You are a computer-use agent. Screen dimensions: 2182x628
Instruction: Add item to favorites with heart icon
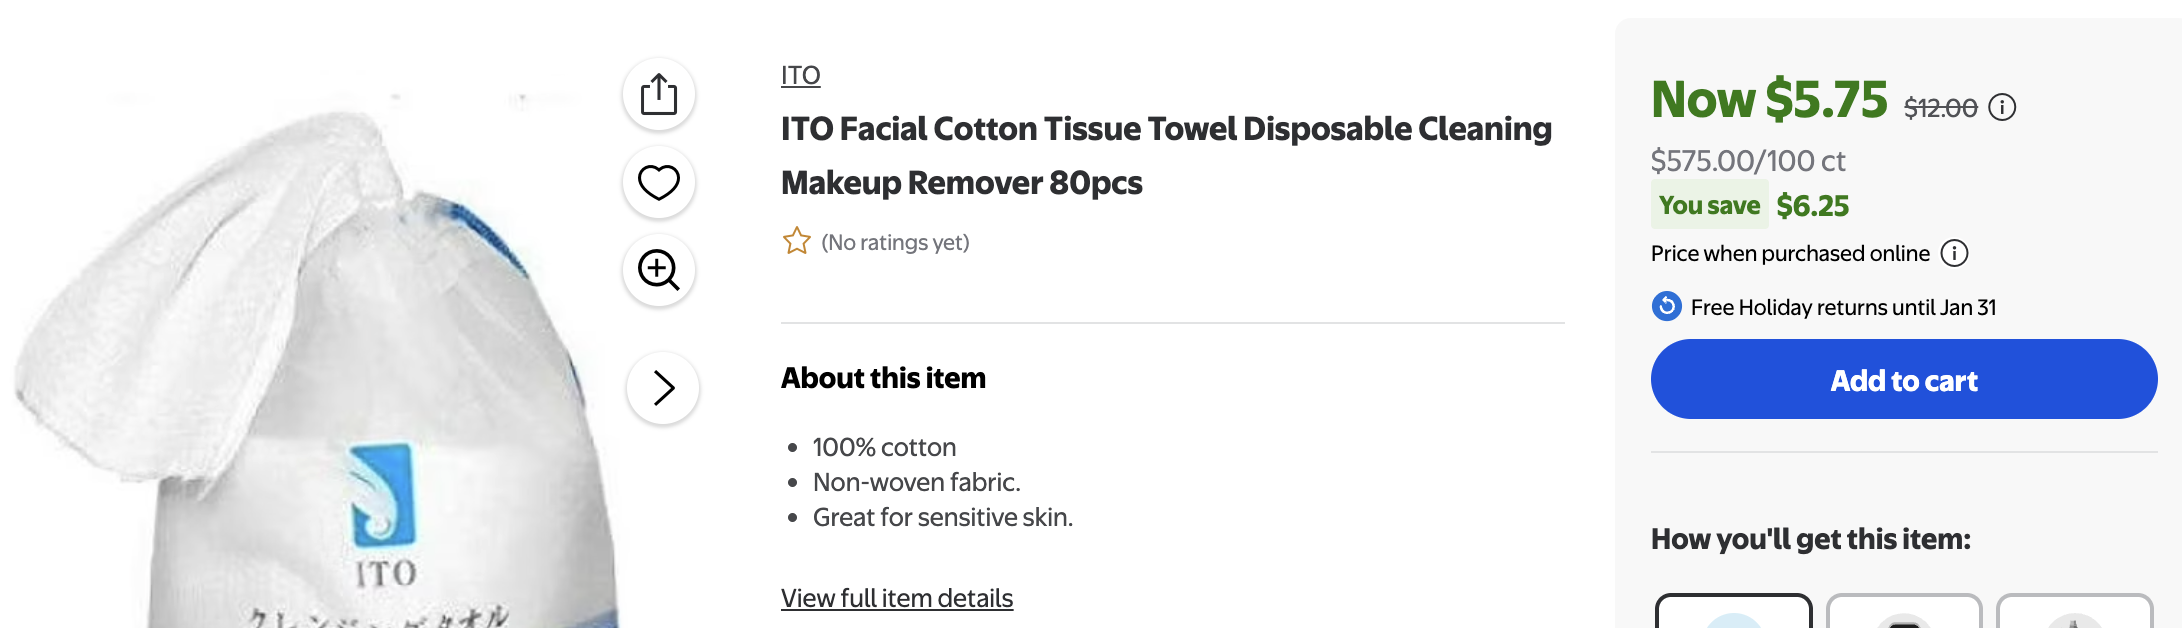(659, 182)
